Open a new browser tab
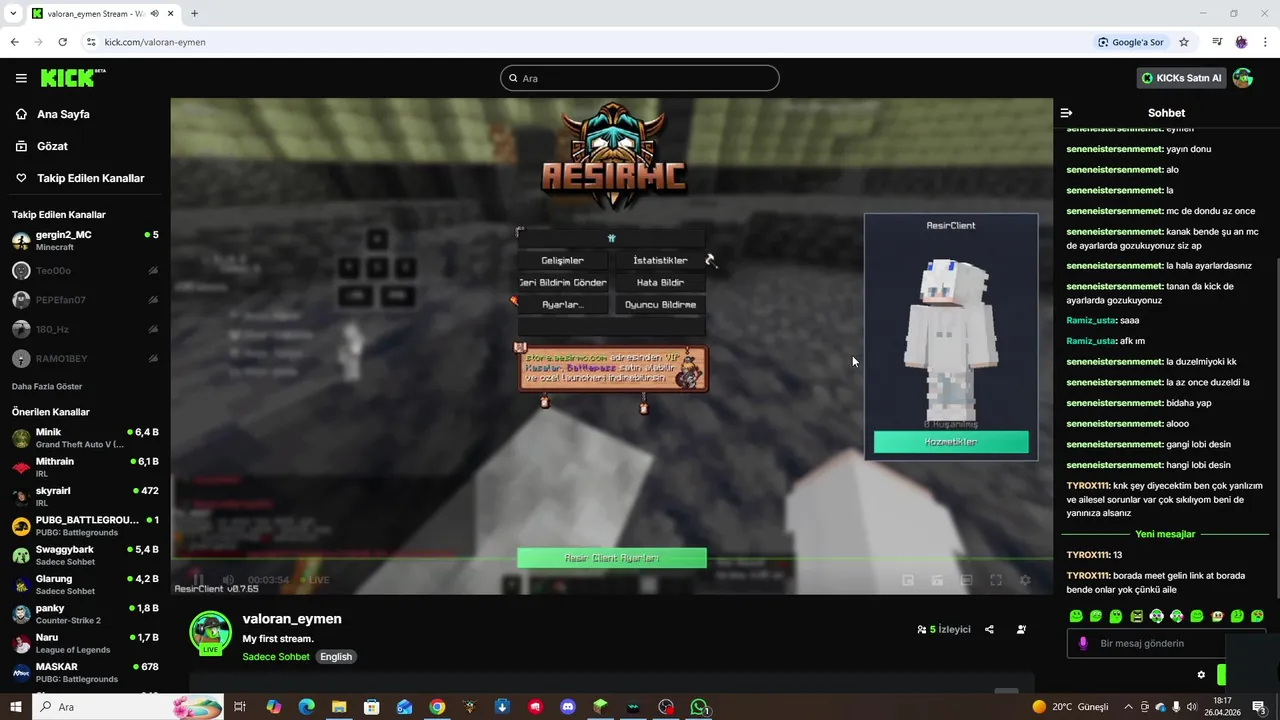The image size is (1280, 720). 194,14
